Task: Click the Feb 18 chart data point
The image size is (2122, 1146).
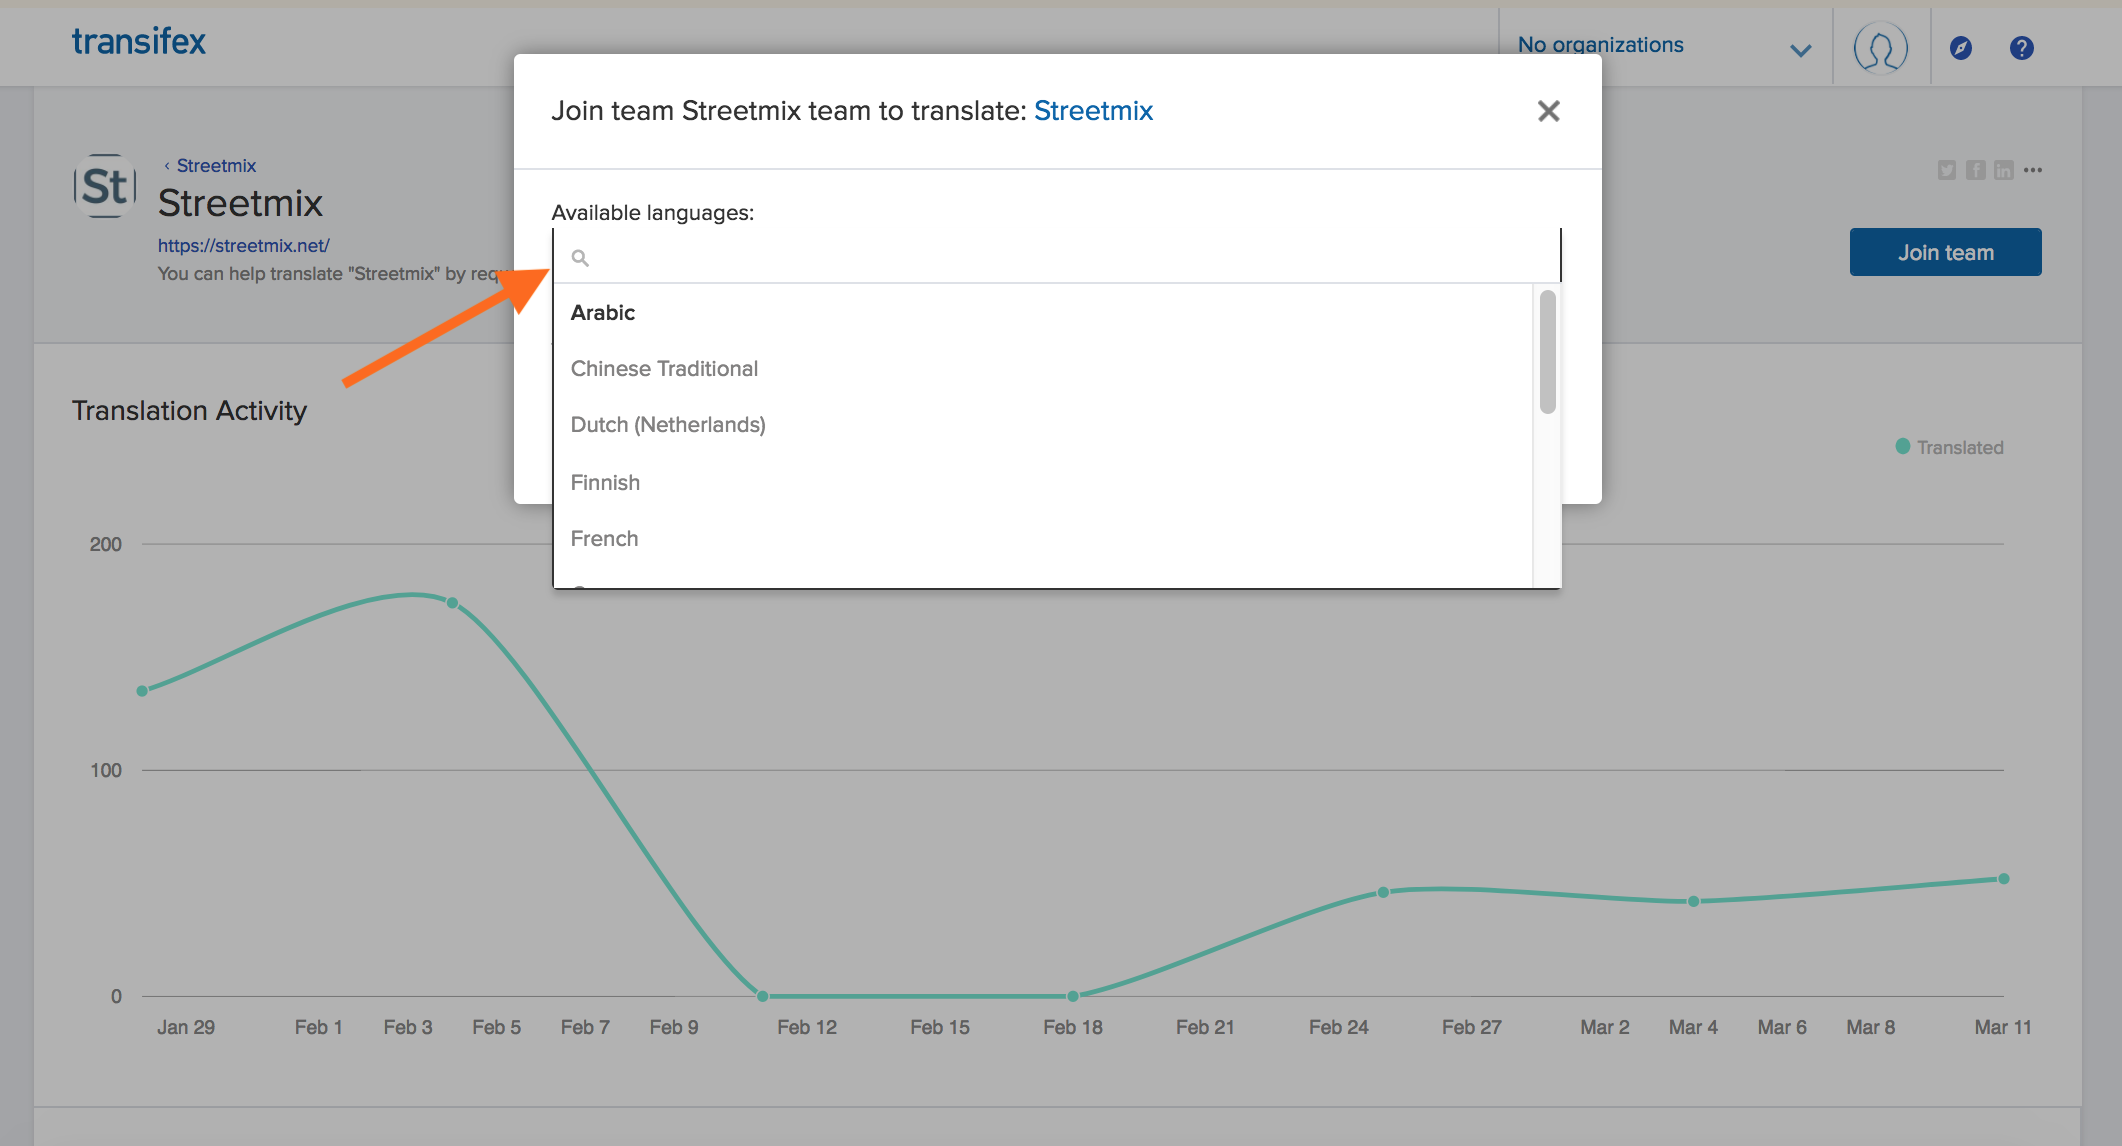Action: pos(1072,996)
